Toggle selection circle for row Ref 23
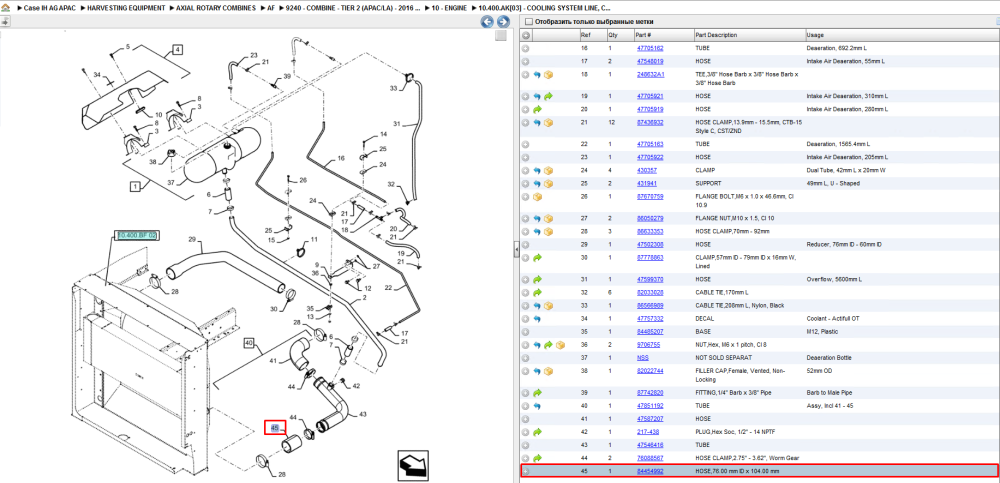This screenshot has height=483, width=1000. (526, 157)
